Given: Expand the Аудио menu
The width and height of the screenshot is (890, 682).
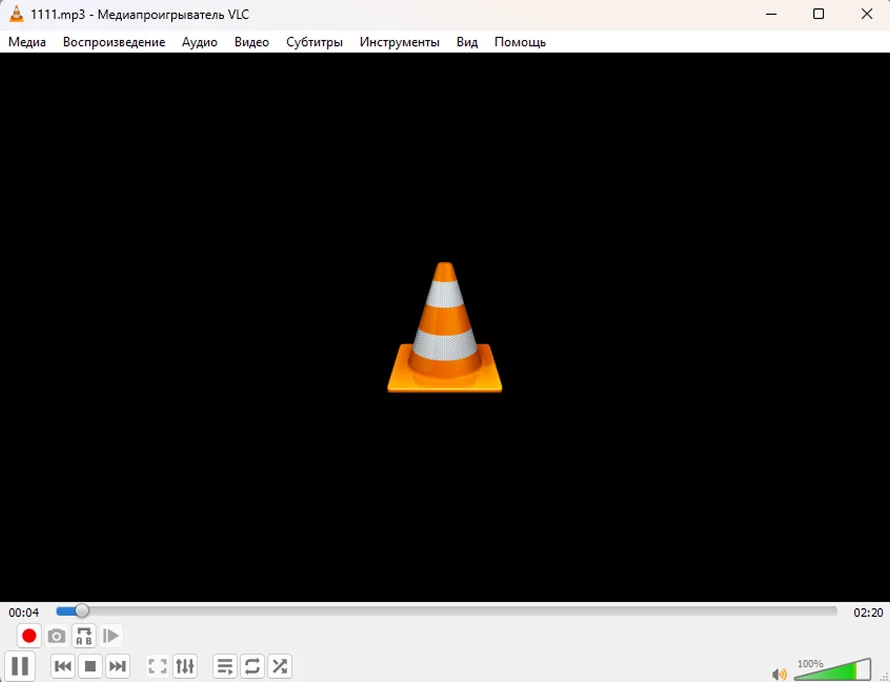Looking at the screenshot, I should [200, 42].
